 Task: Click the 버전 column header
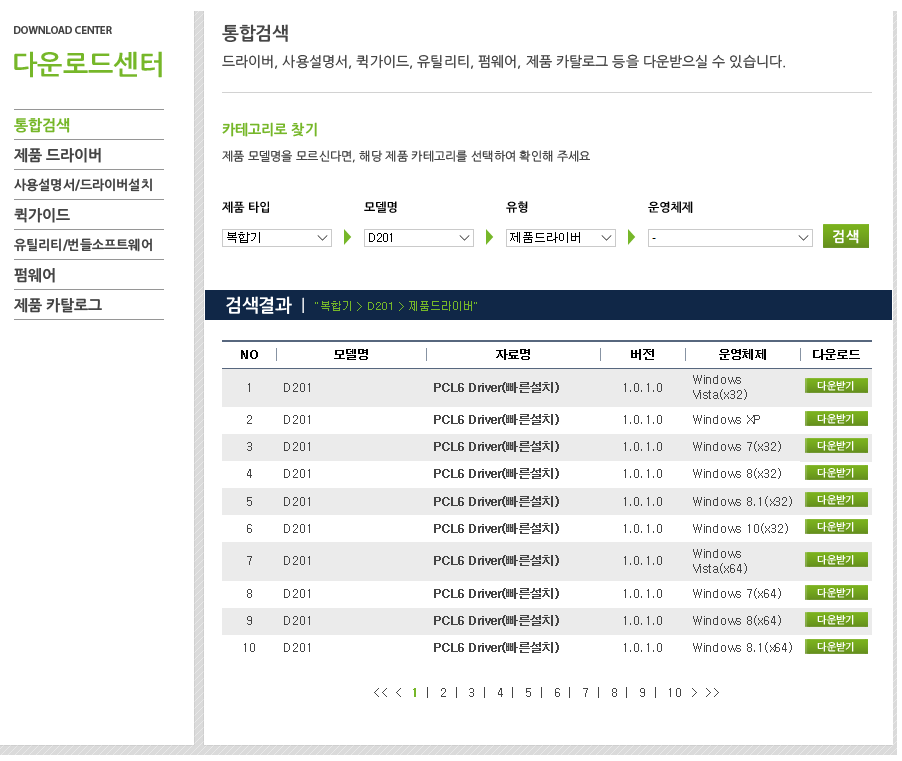pyautogui.click(x=643, y=354)
